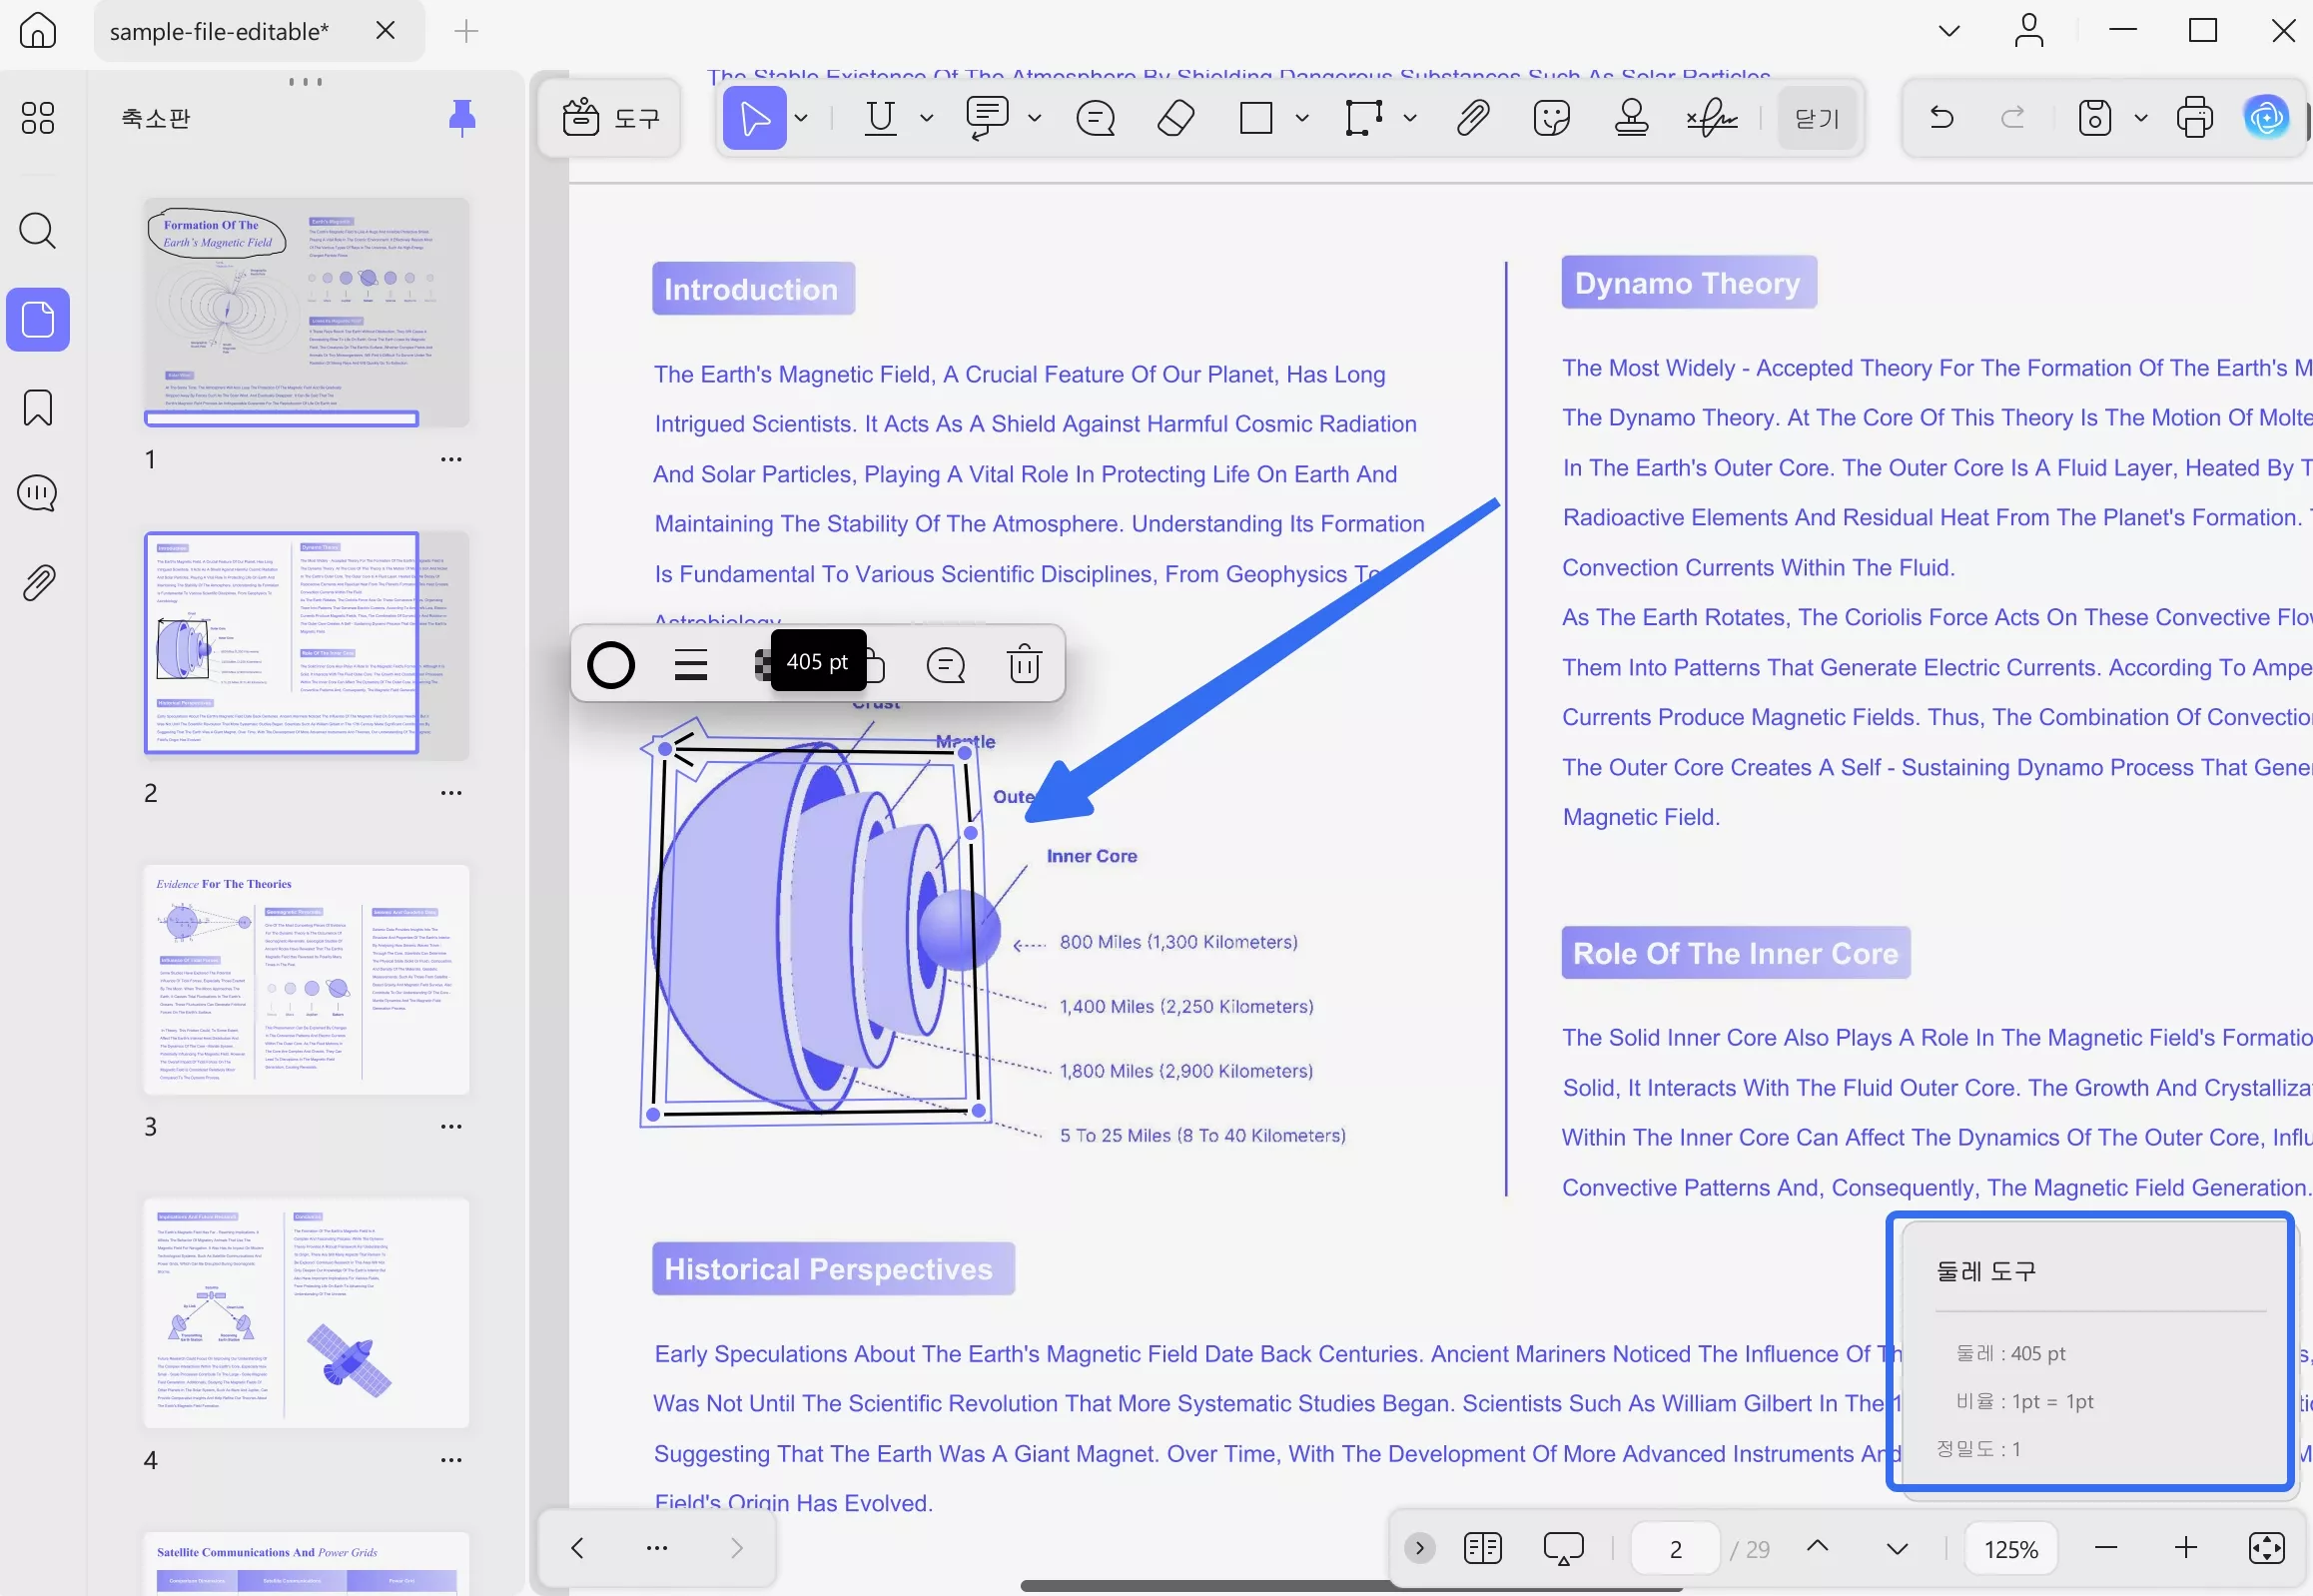Viewport: 2313px width, 1596px height.
Task: Open the stamp tool
Action: (x=1632, y=118)
